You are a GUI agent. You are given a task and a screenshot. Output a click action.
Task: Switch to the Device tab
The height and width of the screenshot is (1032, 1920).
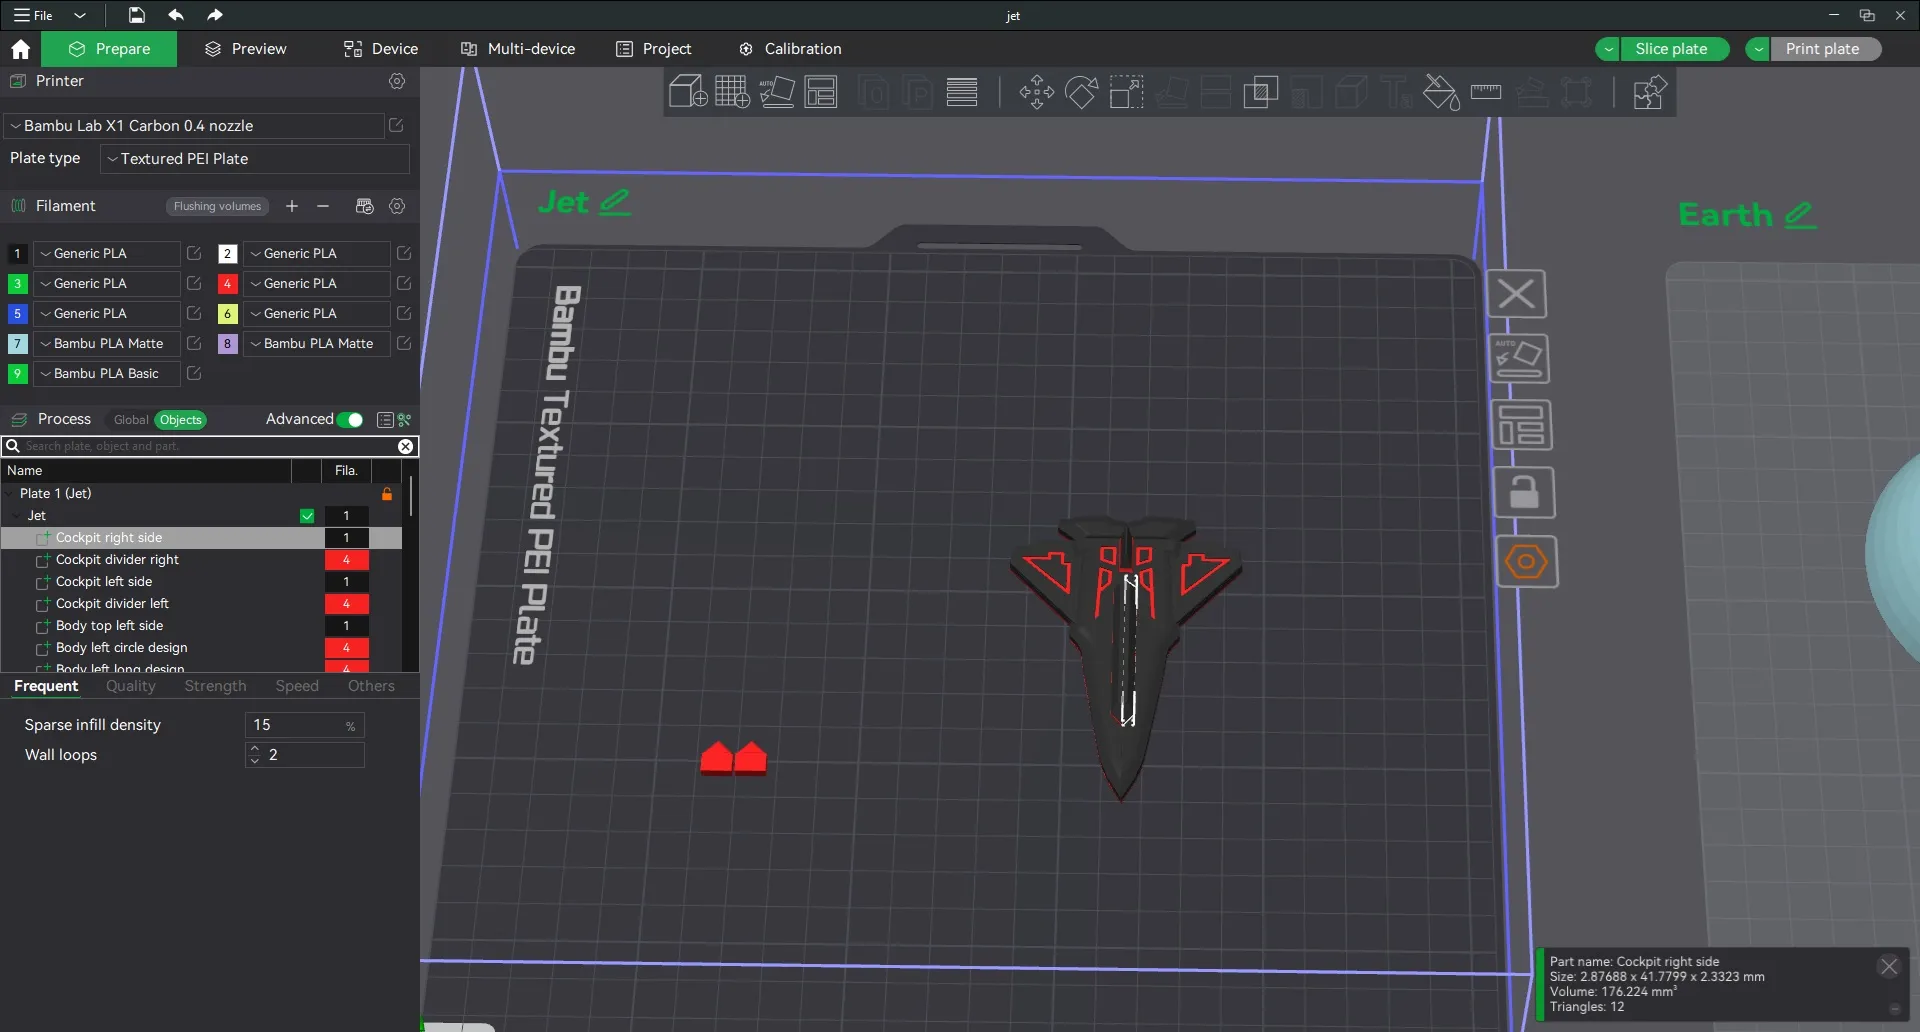pyautogui.click(x=381, y=49)
